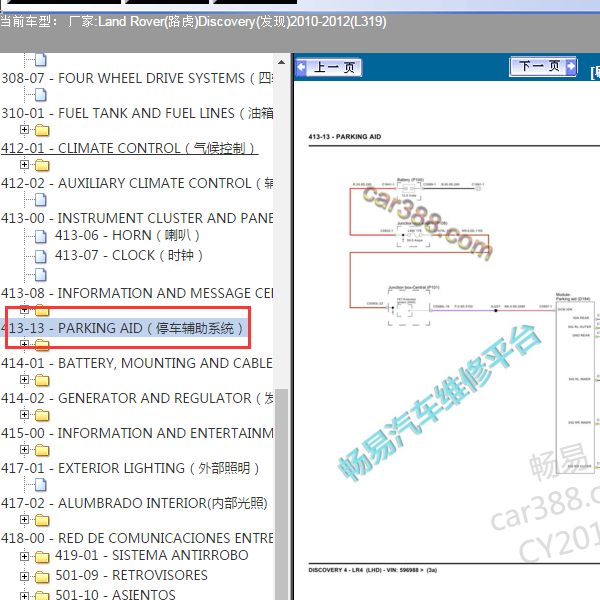Select 501-09 - RETROVISORES

point(131,575)
